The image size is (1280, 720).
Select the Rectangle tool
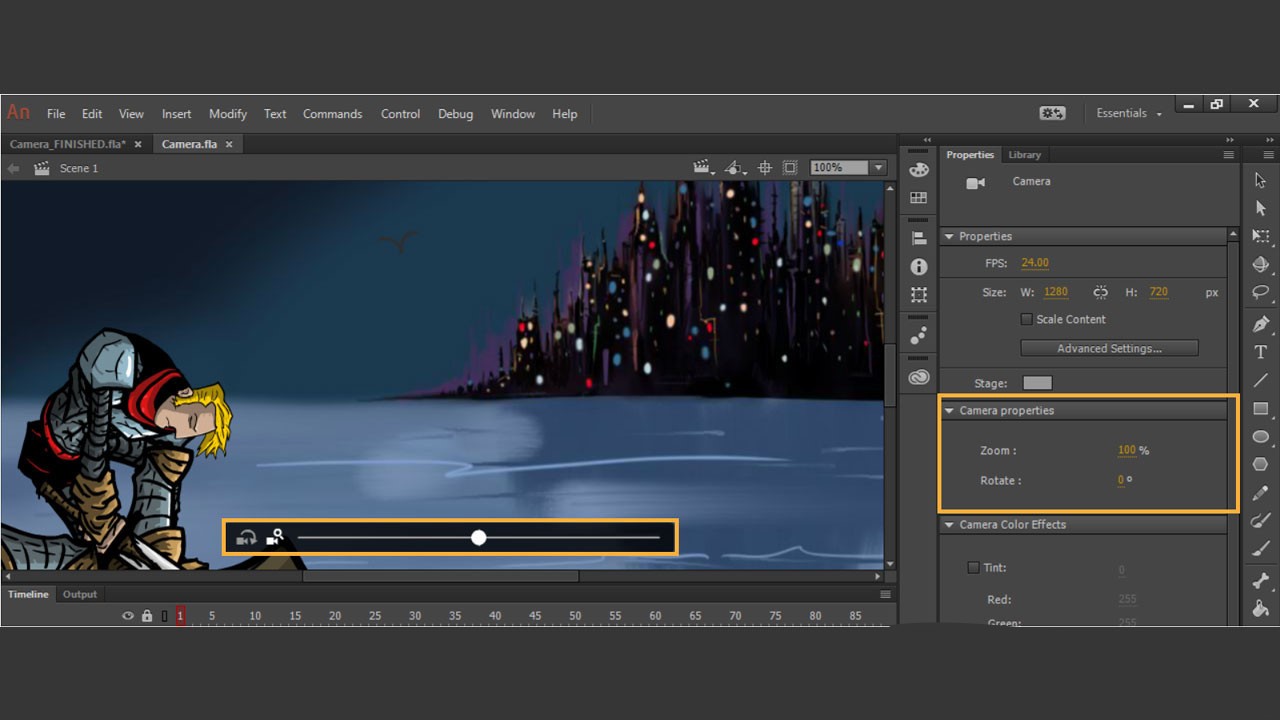pos(1260,408)
